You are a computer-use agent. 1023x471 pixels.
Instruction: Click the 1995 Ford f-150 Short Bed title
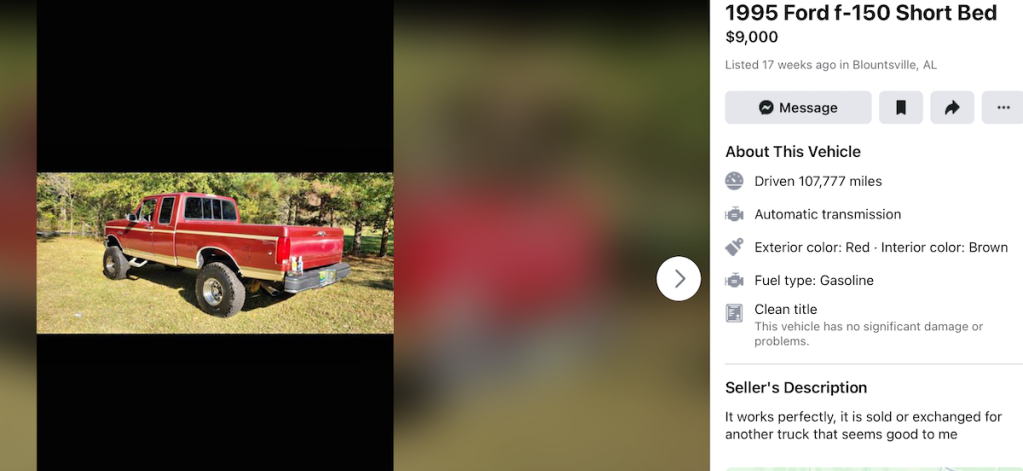coord(861,12)
